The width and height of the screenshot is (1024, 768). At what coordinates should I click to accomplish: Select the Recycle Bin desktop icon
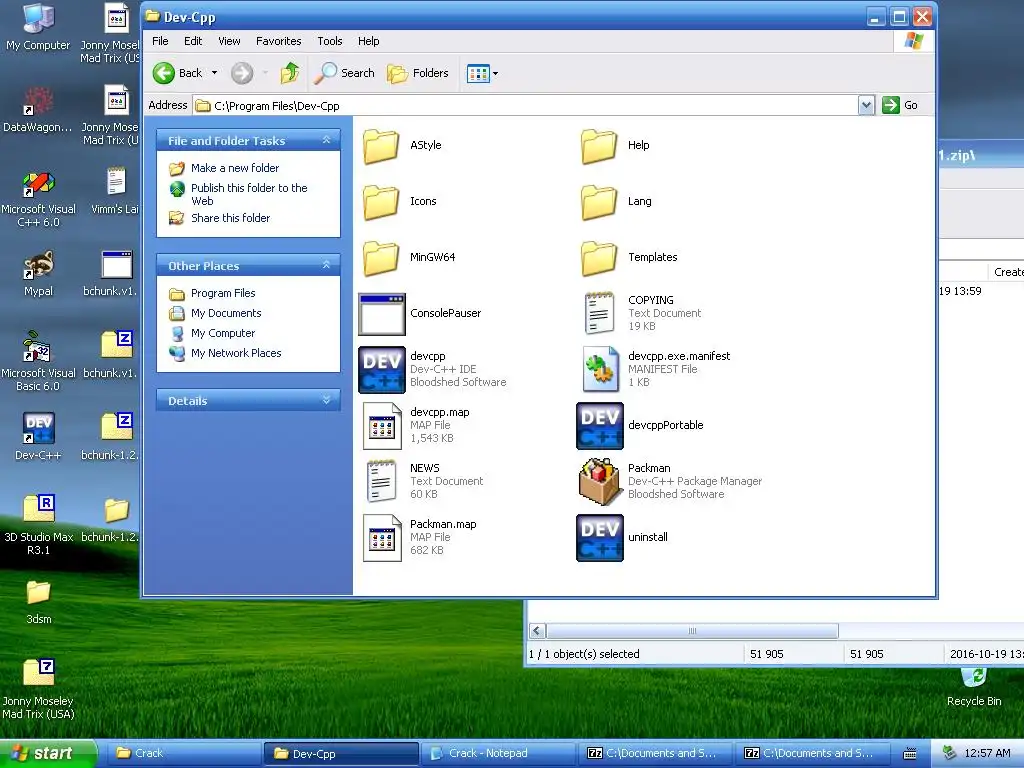(x=974, y=687)
